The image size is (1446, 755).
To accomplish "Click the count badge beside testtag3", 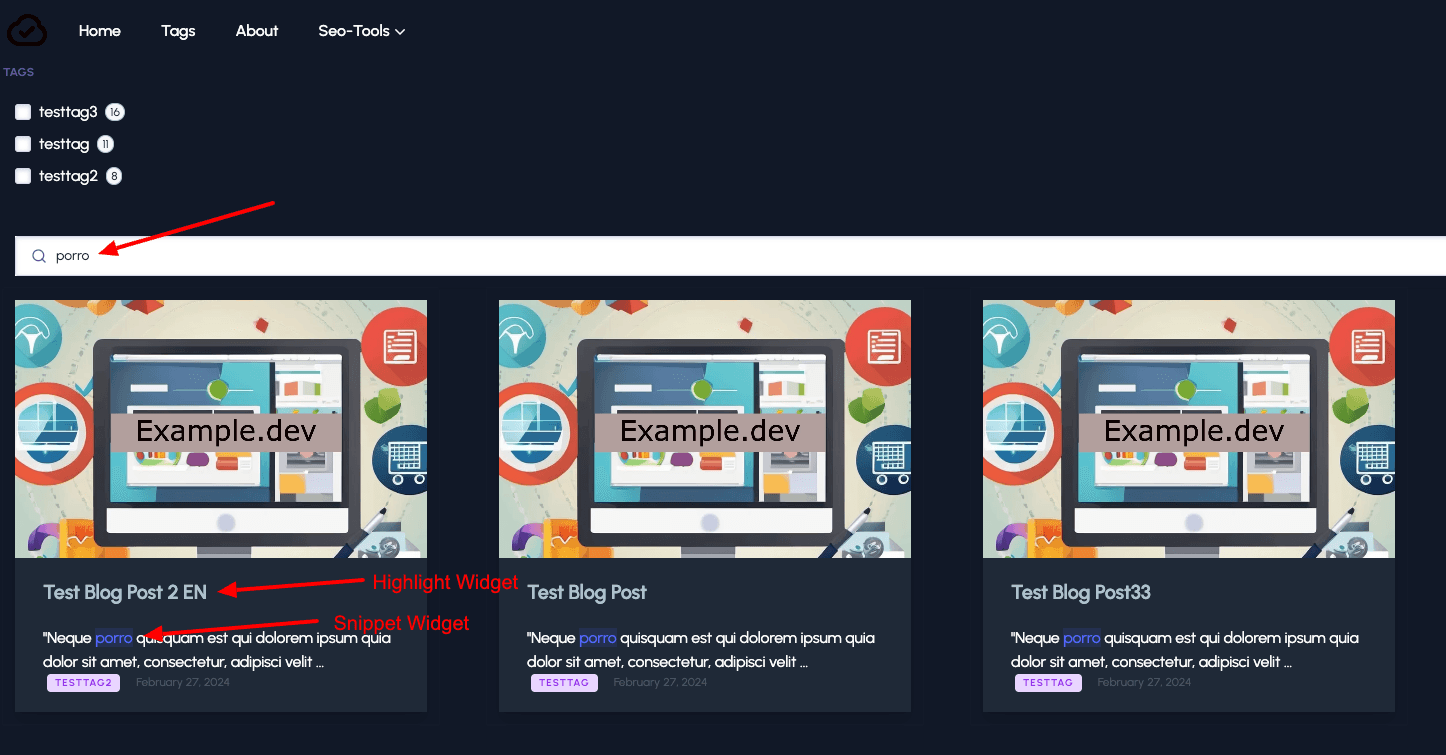I will click(x=115, y=112).
